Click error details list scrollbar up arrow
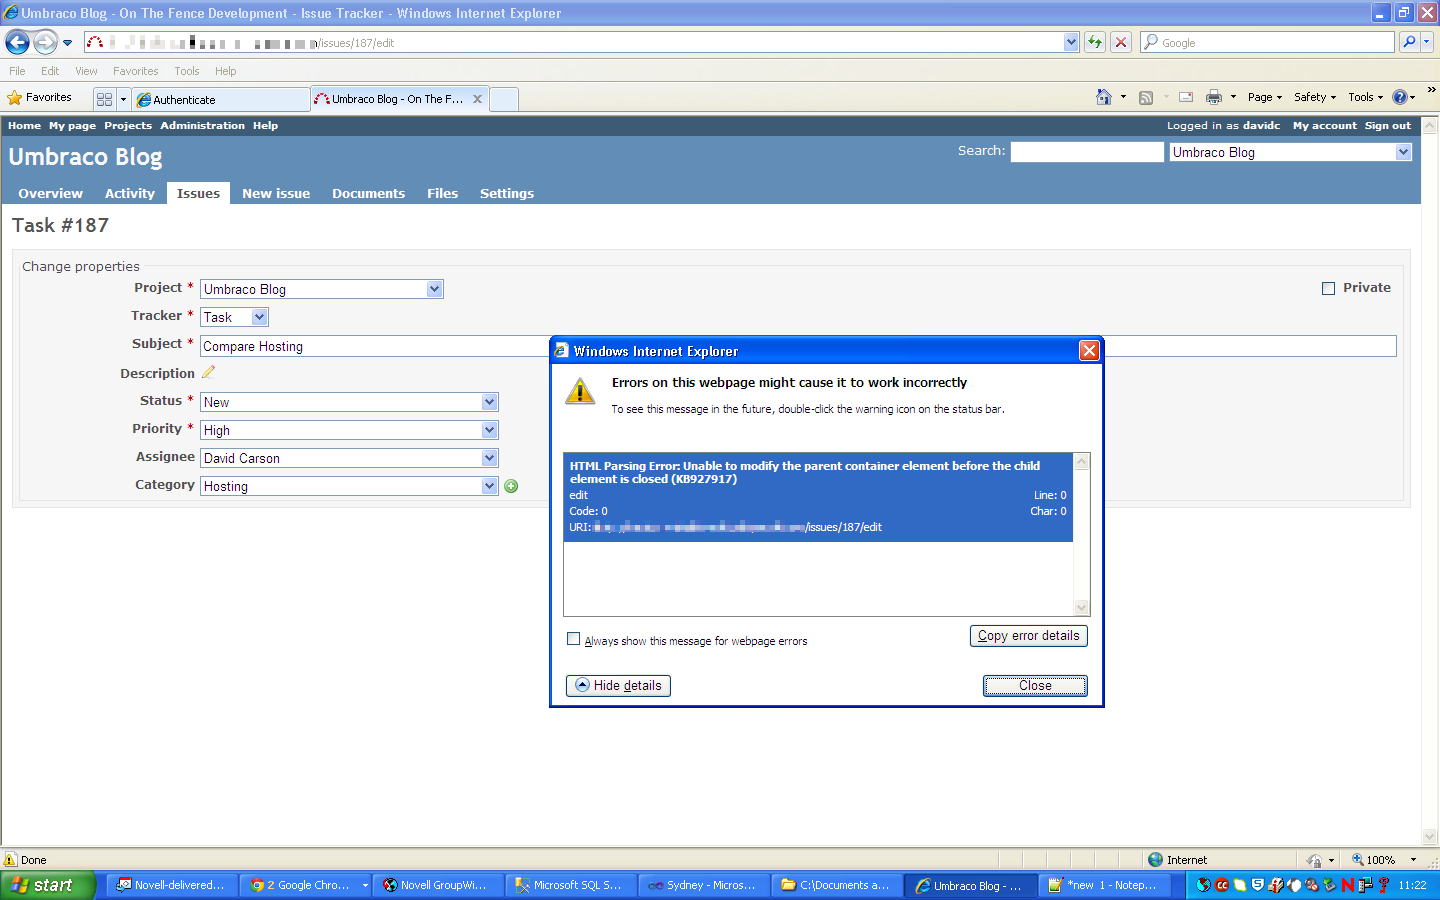1440x900 pixels. pos(1081,462)
